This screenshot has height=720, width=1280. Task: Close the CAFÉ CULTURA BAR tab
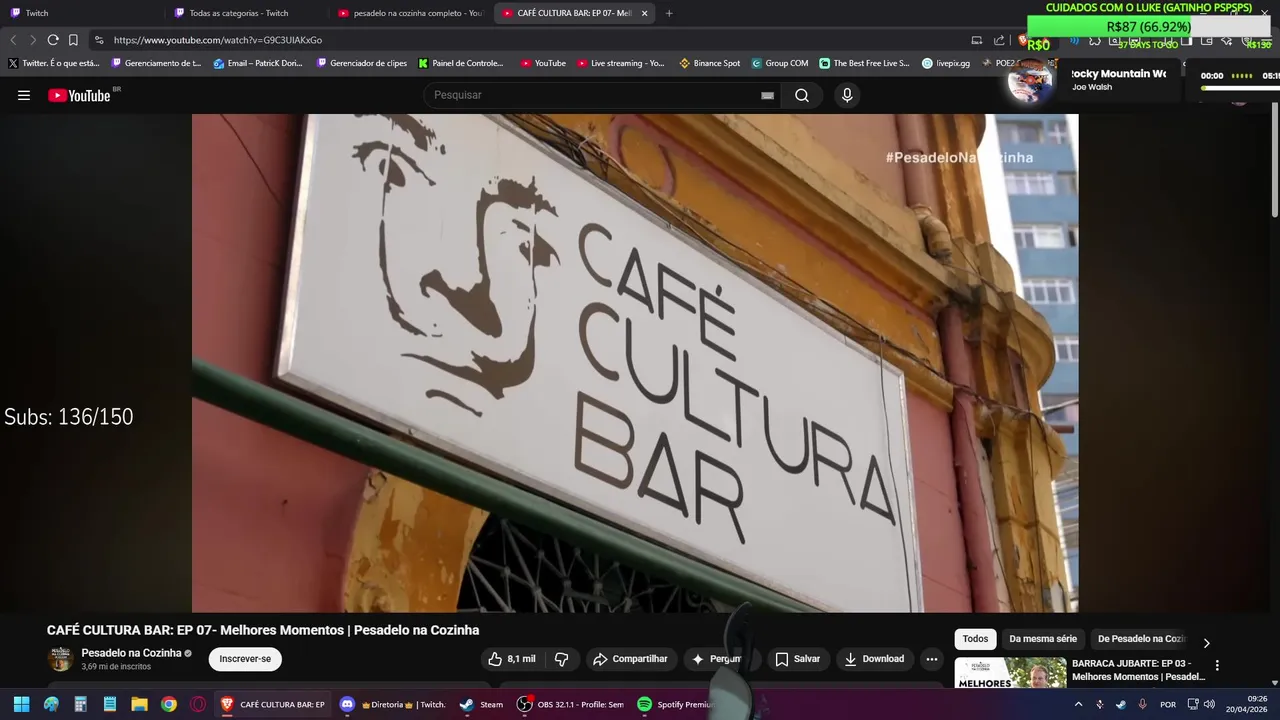(644, 13)
